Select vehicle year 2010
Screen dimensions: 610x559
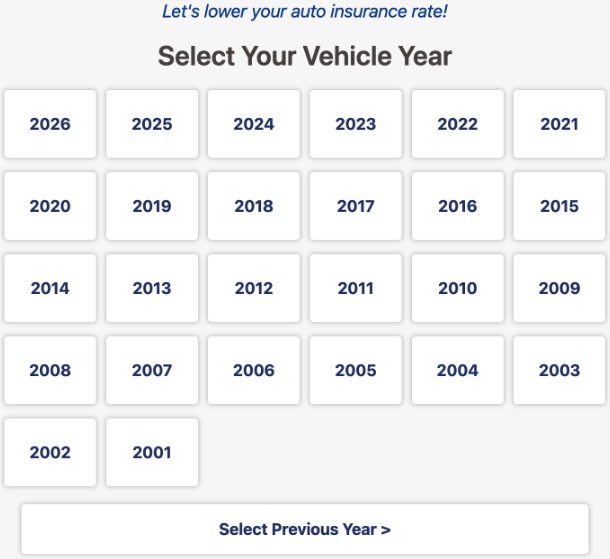click(458, 288)
